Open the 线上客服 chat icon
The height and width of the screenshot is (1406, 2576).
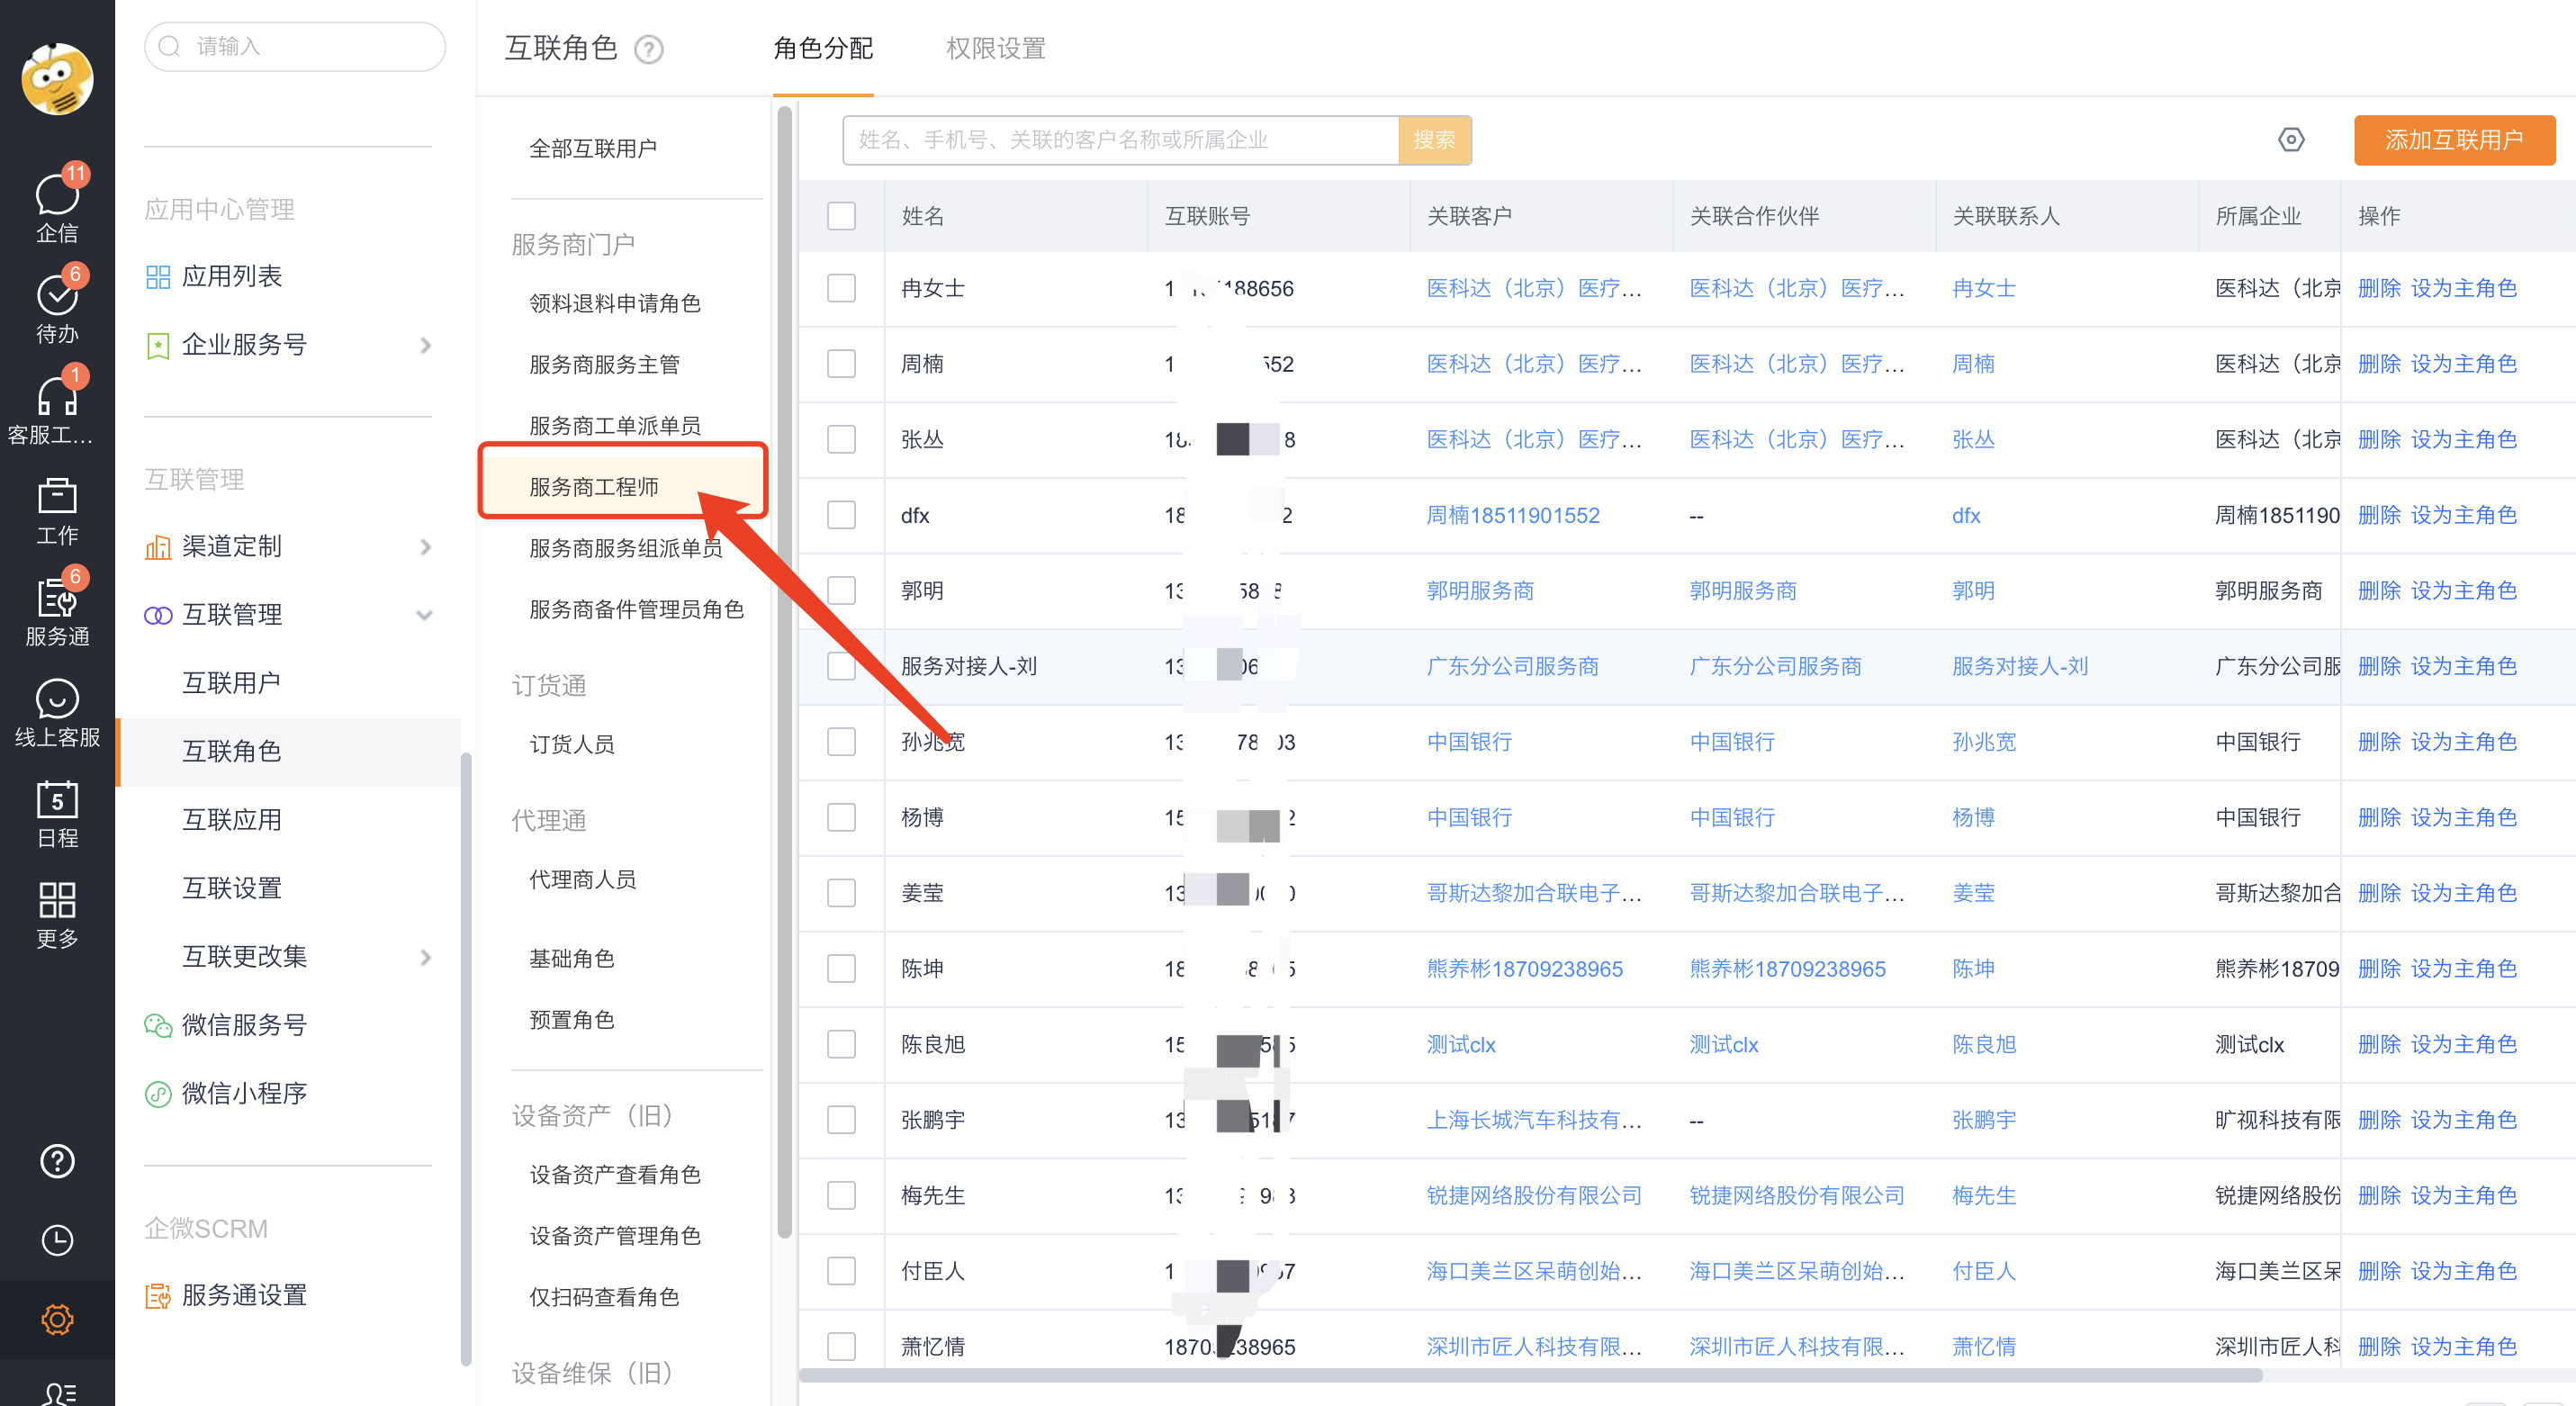(x=57, y=712)
